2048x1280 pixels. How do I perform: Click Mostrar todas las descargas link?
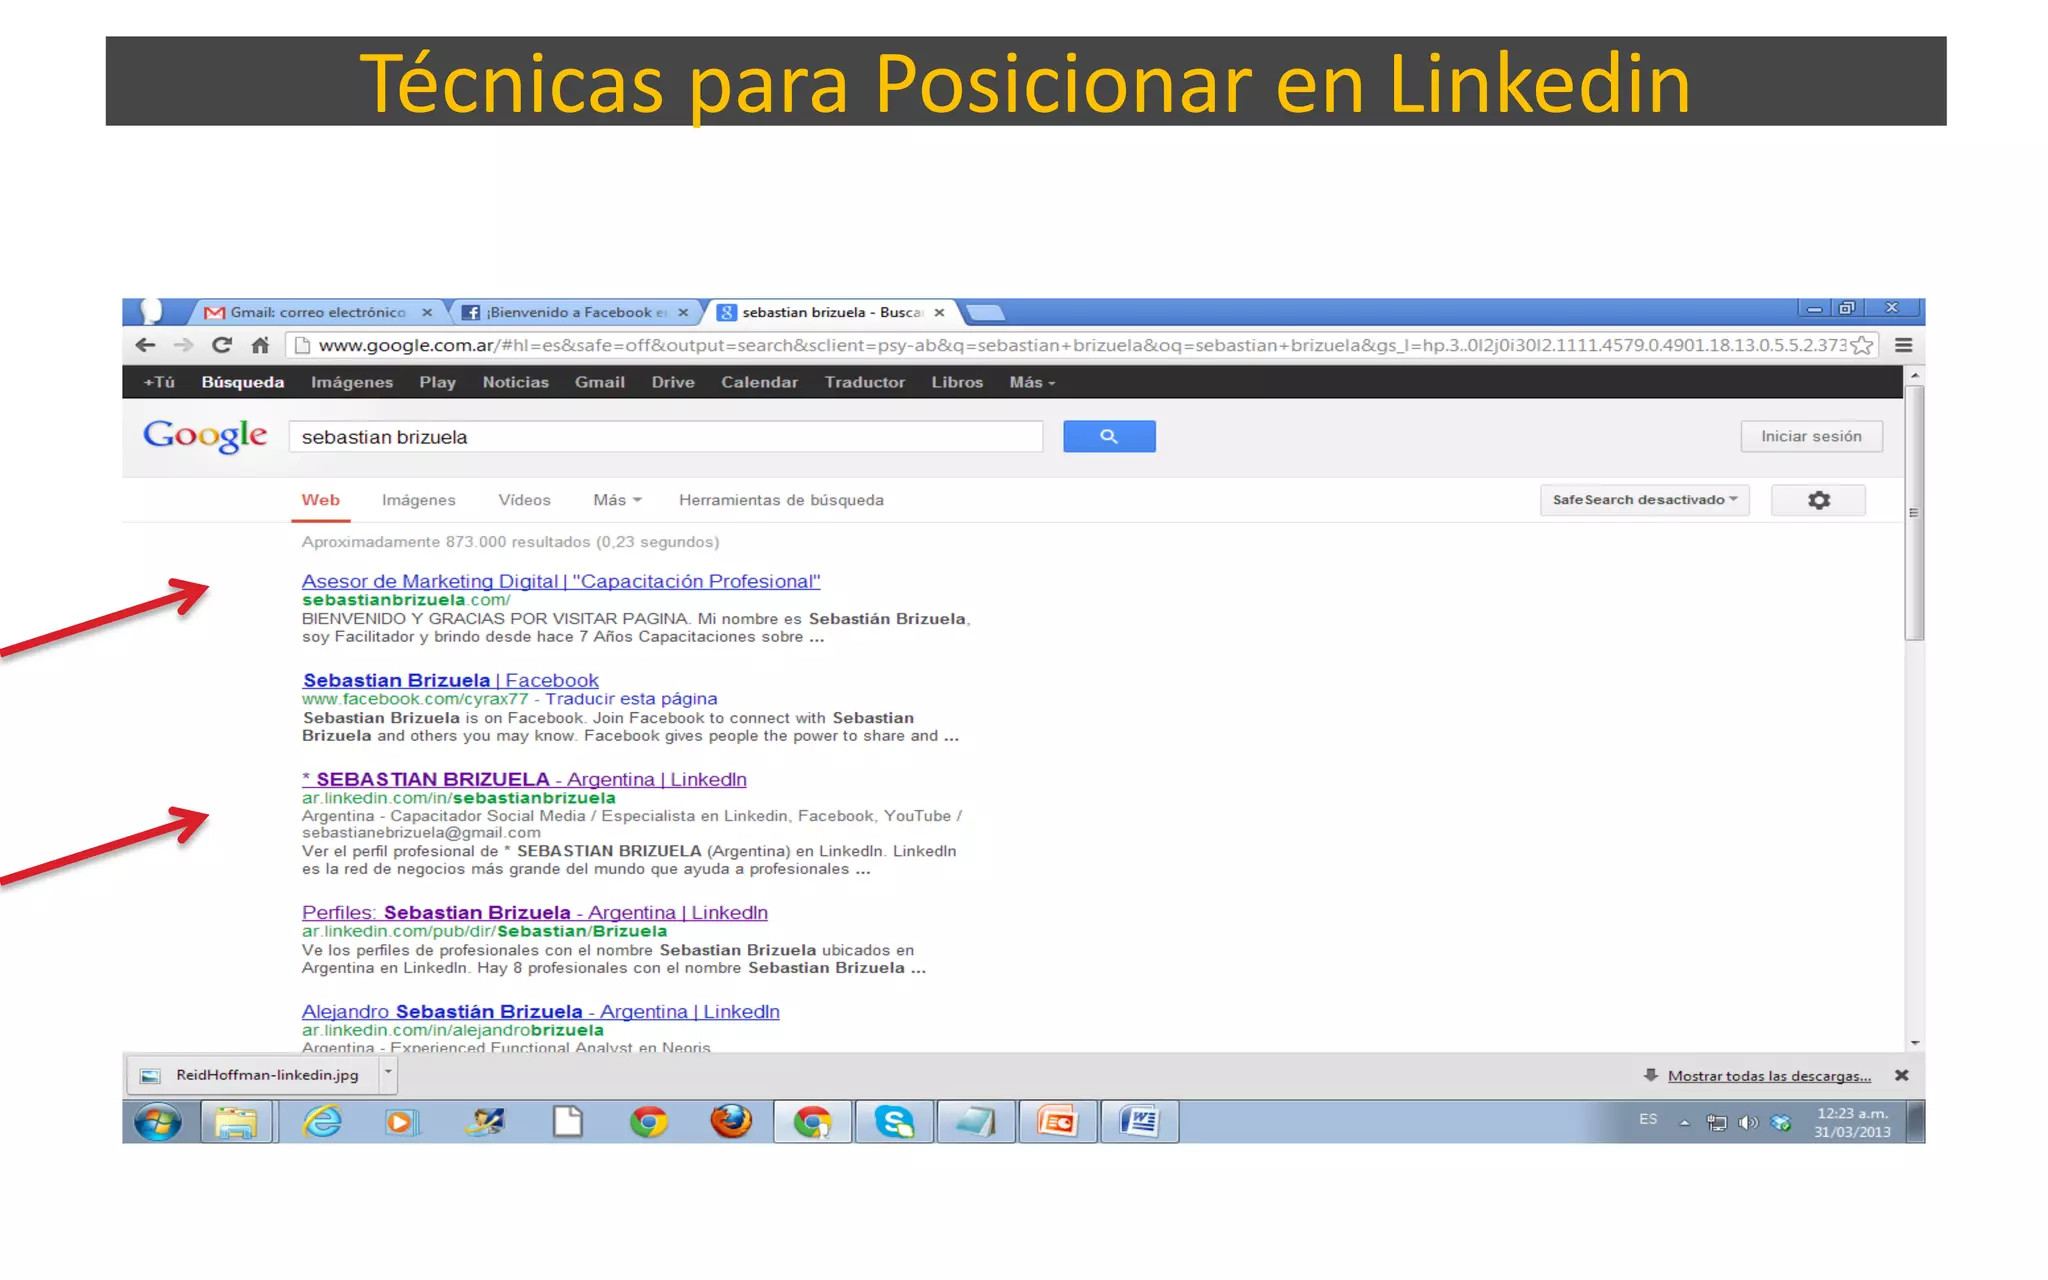[x=1769, y=1076]
